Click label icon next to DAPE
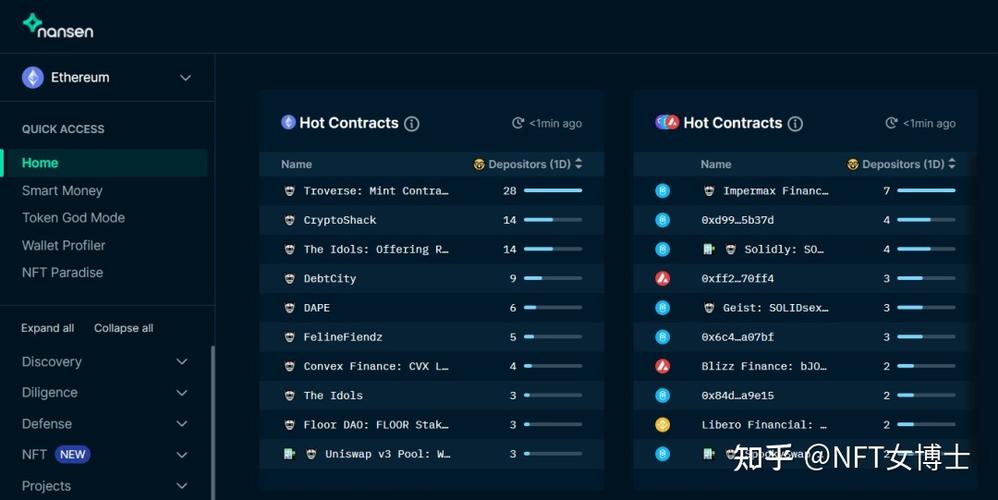 pyautogui.click(x=290, y=308)
